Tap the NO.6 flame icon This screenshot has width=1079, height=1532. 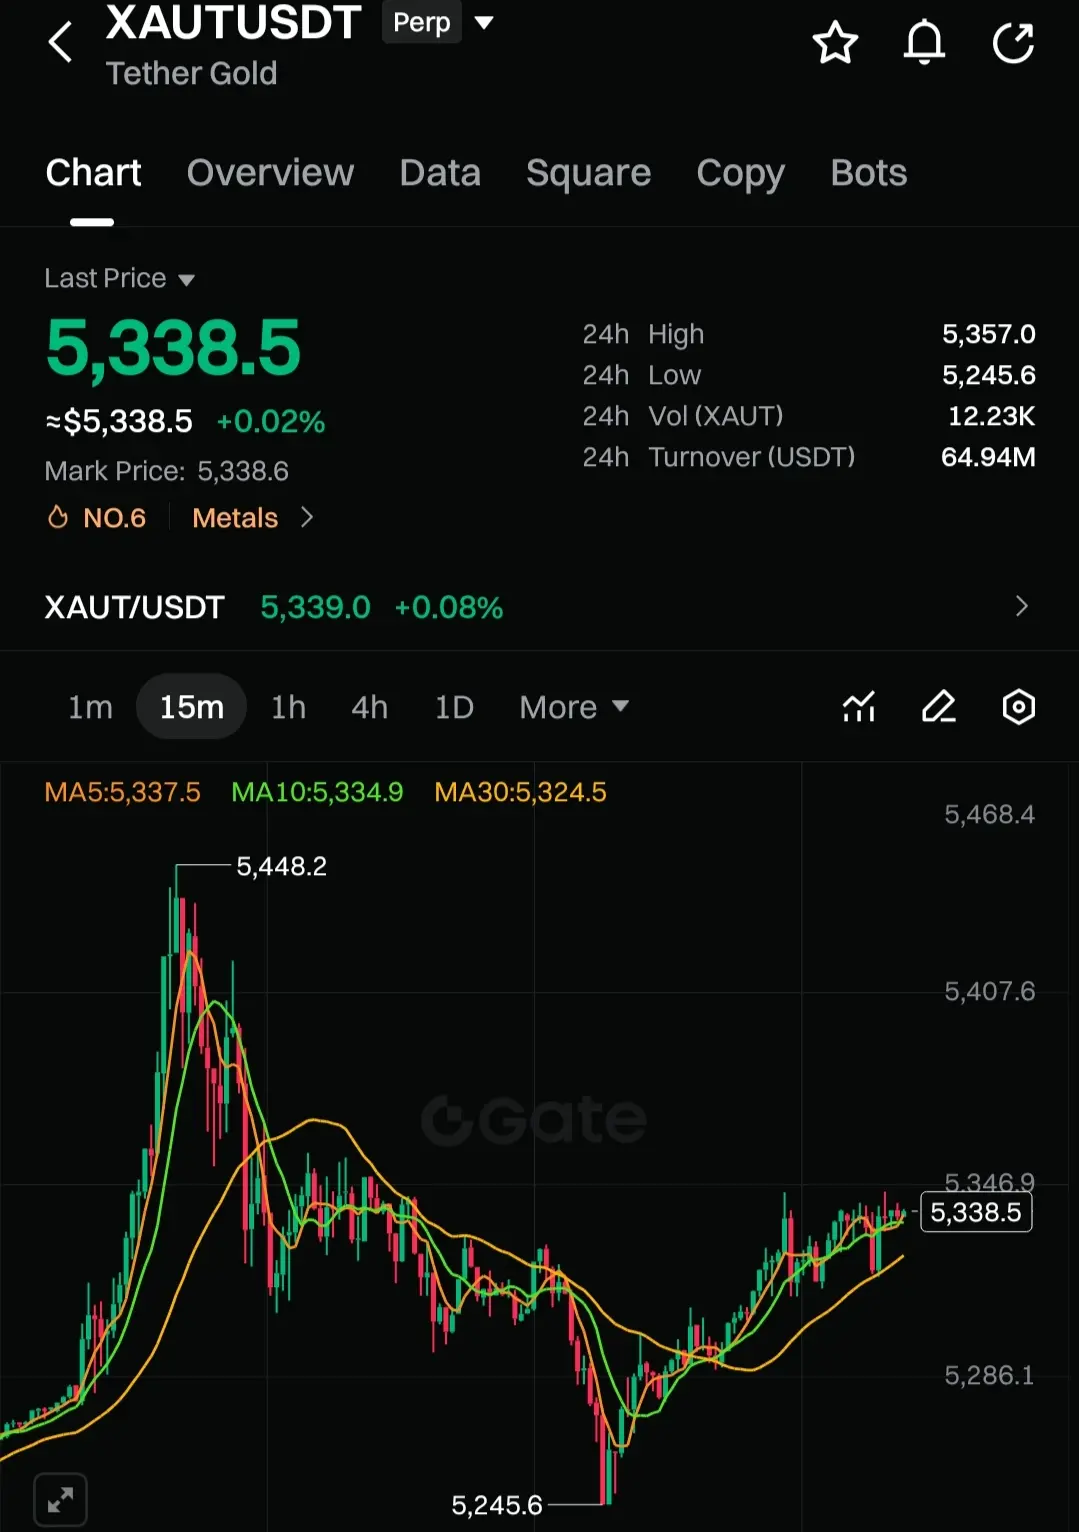tap(58, 517)
